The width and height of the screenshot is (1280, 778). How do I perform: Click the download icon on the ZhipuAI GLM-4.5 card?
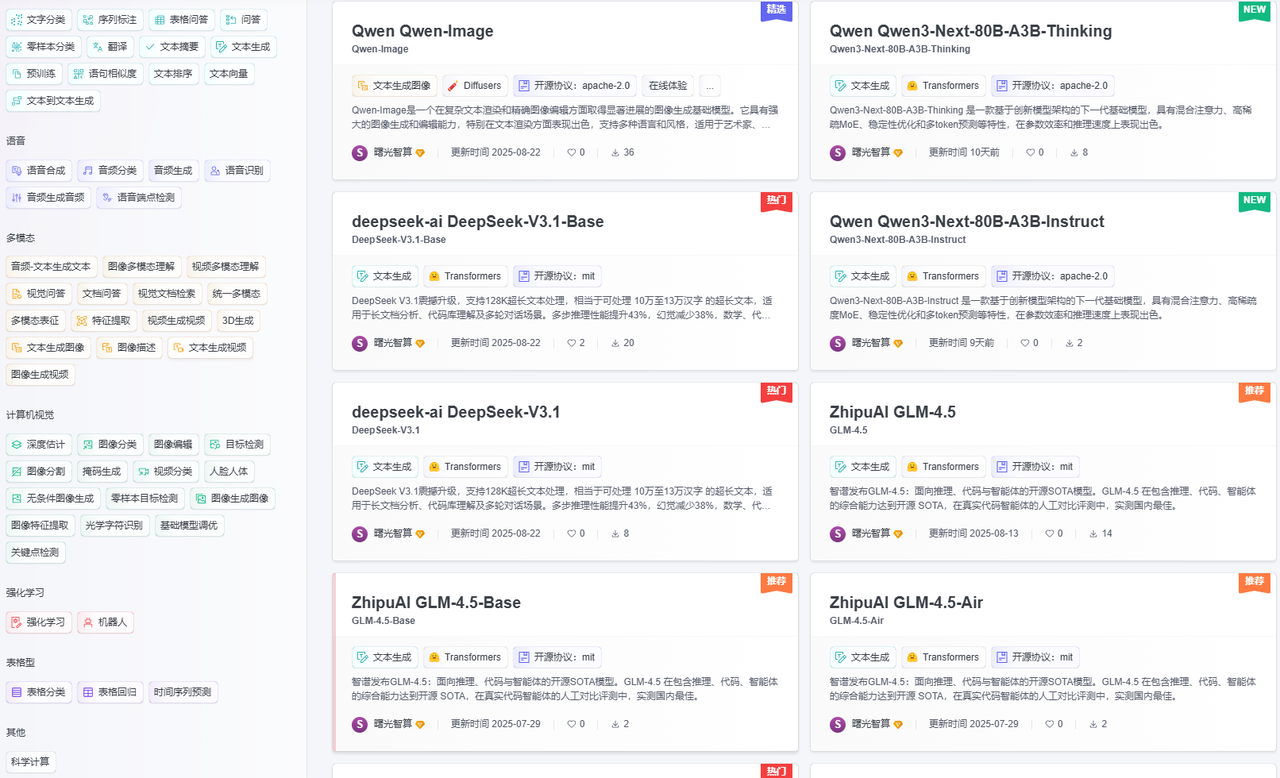point(1093,534)
